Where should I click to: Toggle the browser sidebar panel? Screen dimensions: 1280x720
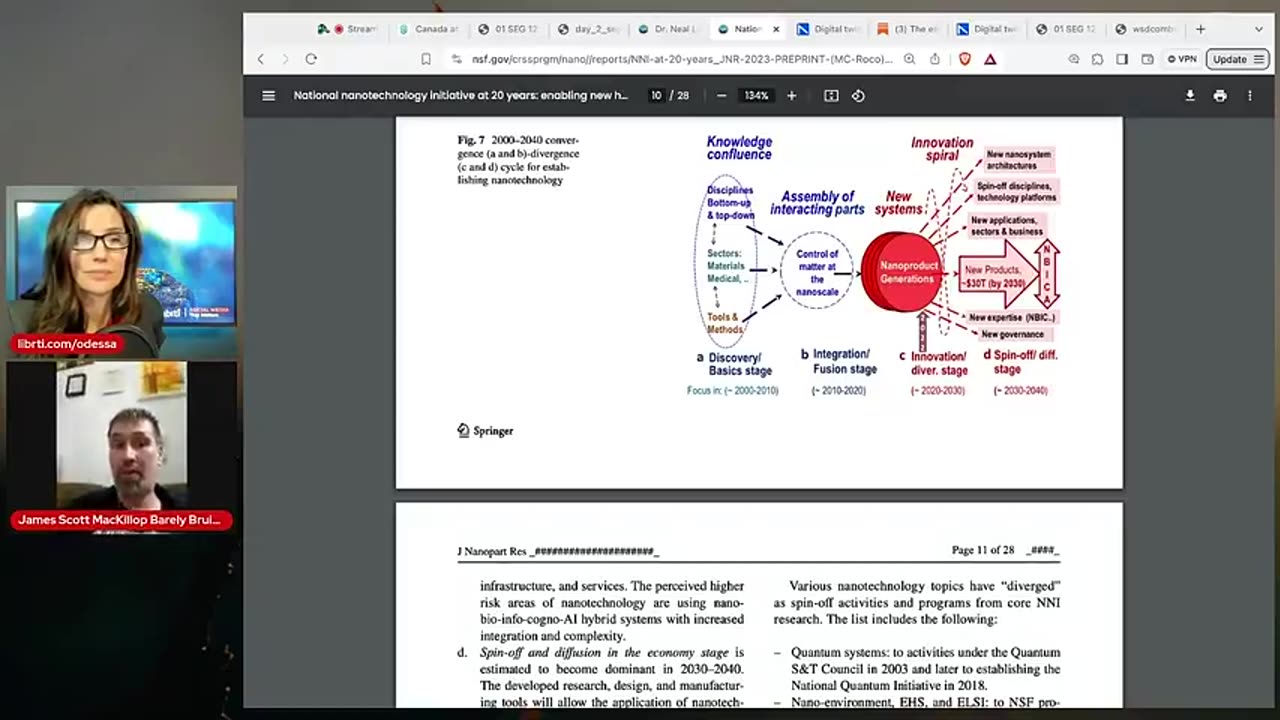[x=1122, y=59]
